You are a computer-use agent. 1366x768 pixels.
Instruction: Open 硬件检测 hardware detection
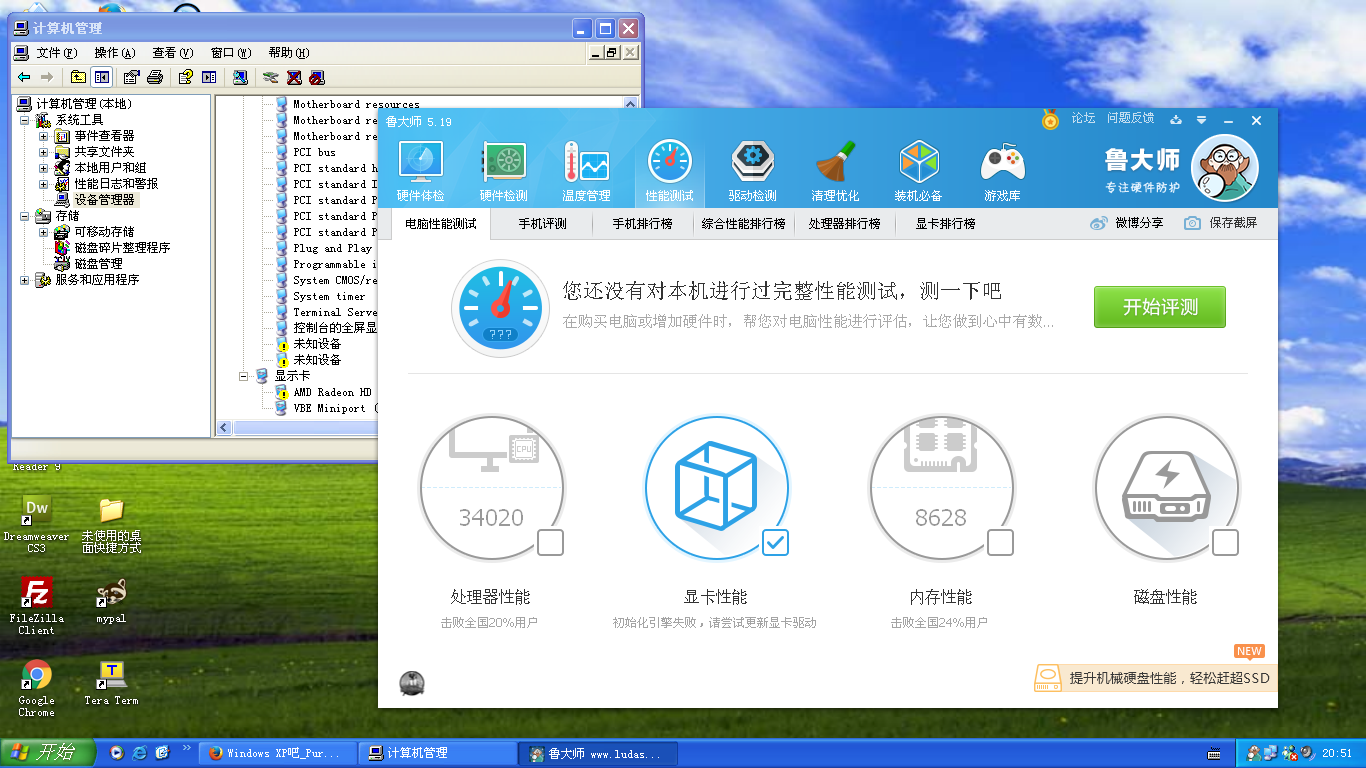504,172
